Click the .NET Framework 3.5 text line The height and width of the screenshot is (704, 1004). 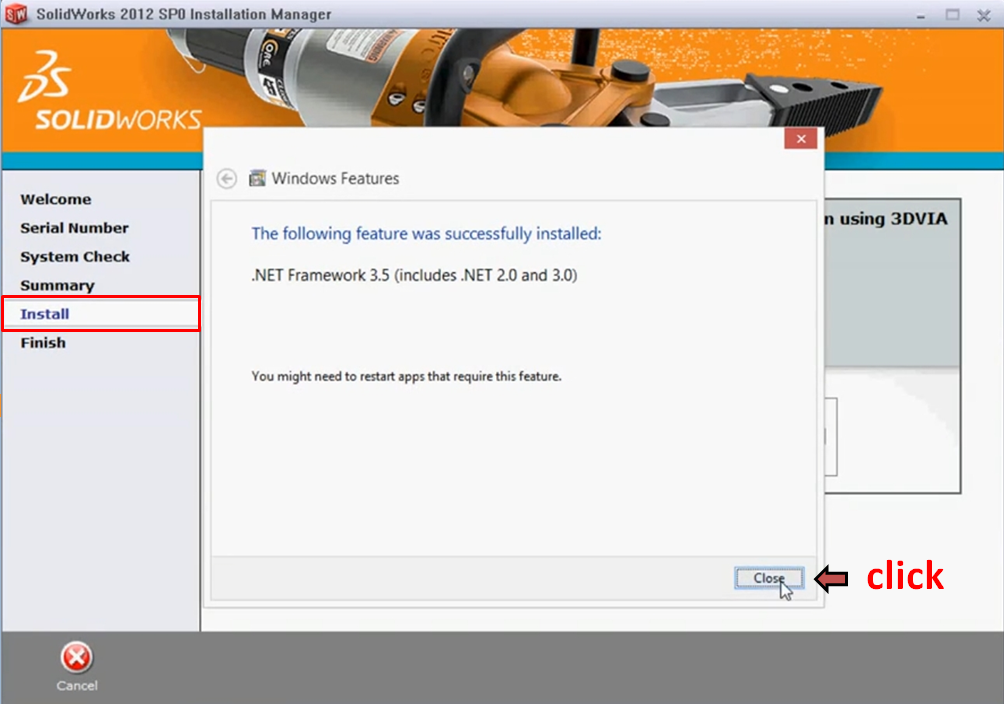pyautogui.click(x=414, y=275)
